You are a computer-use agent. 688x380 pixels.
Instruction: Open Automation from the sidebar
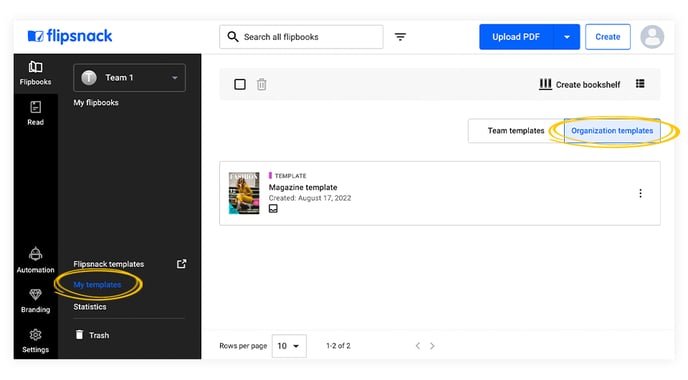pos(36,260)
